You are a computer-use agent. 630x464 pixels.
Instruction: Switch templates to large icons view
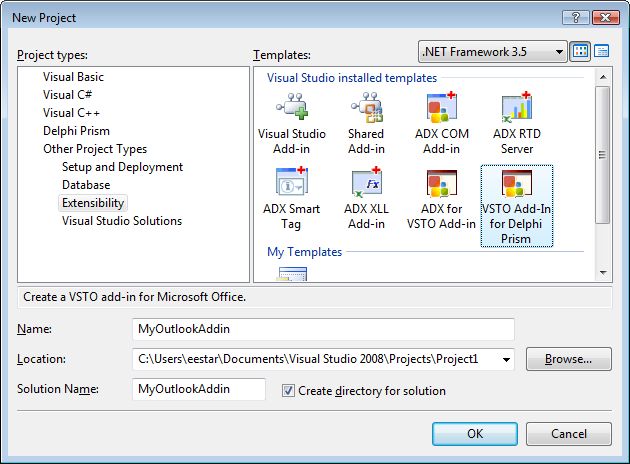pos(580,51)
